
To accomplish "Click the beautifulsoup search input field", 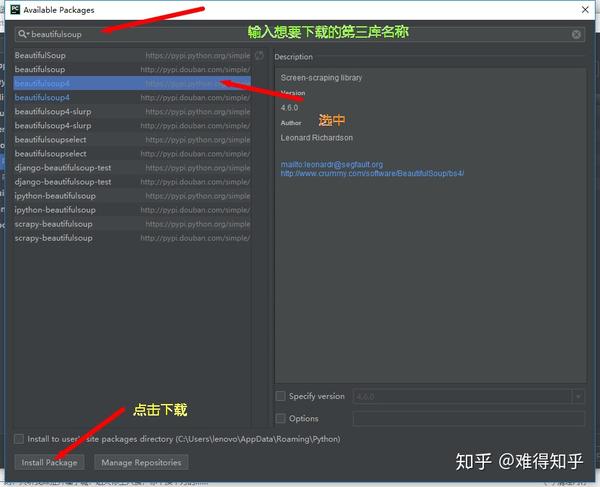I will click(300, 34).
